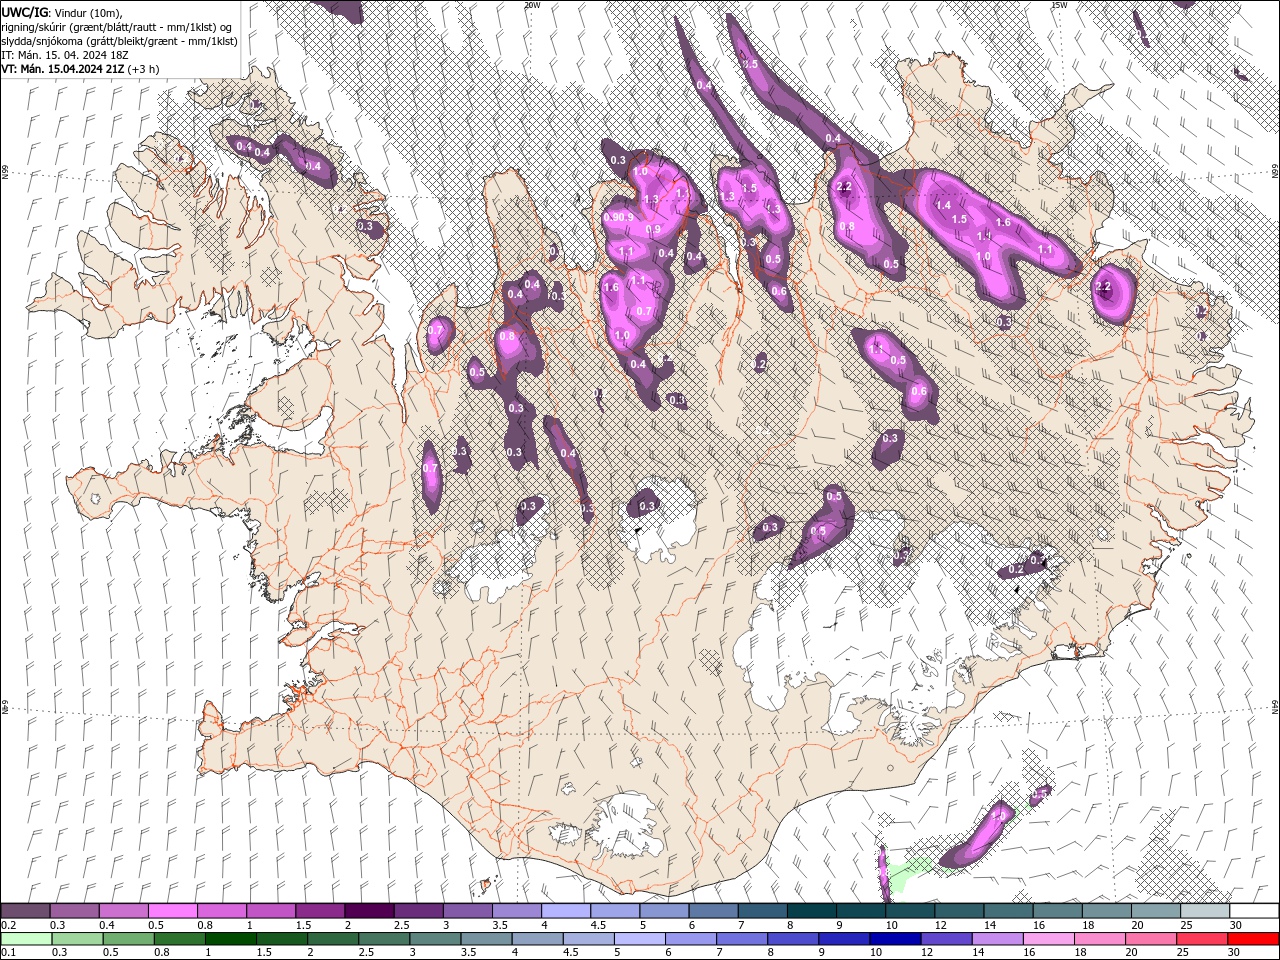Click the '20W' longitude label
Screen dimensions: 1280x960
click(x=532, y=5)
